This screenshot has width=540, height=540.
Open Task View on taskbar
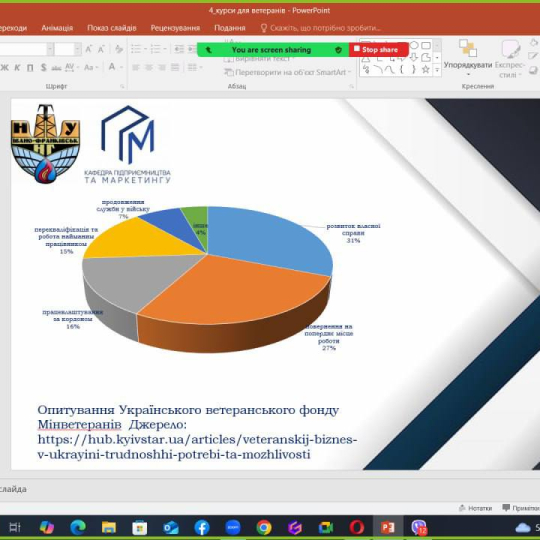click(x=14, y=527)
